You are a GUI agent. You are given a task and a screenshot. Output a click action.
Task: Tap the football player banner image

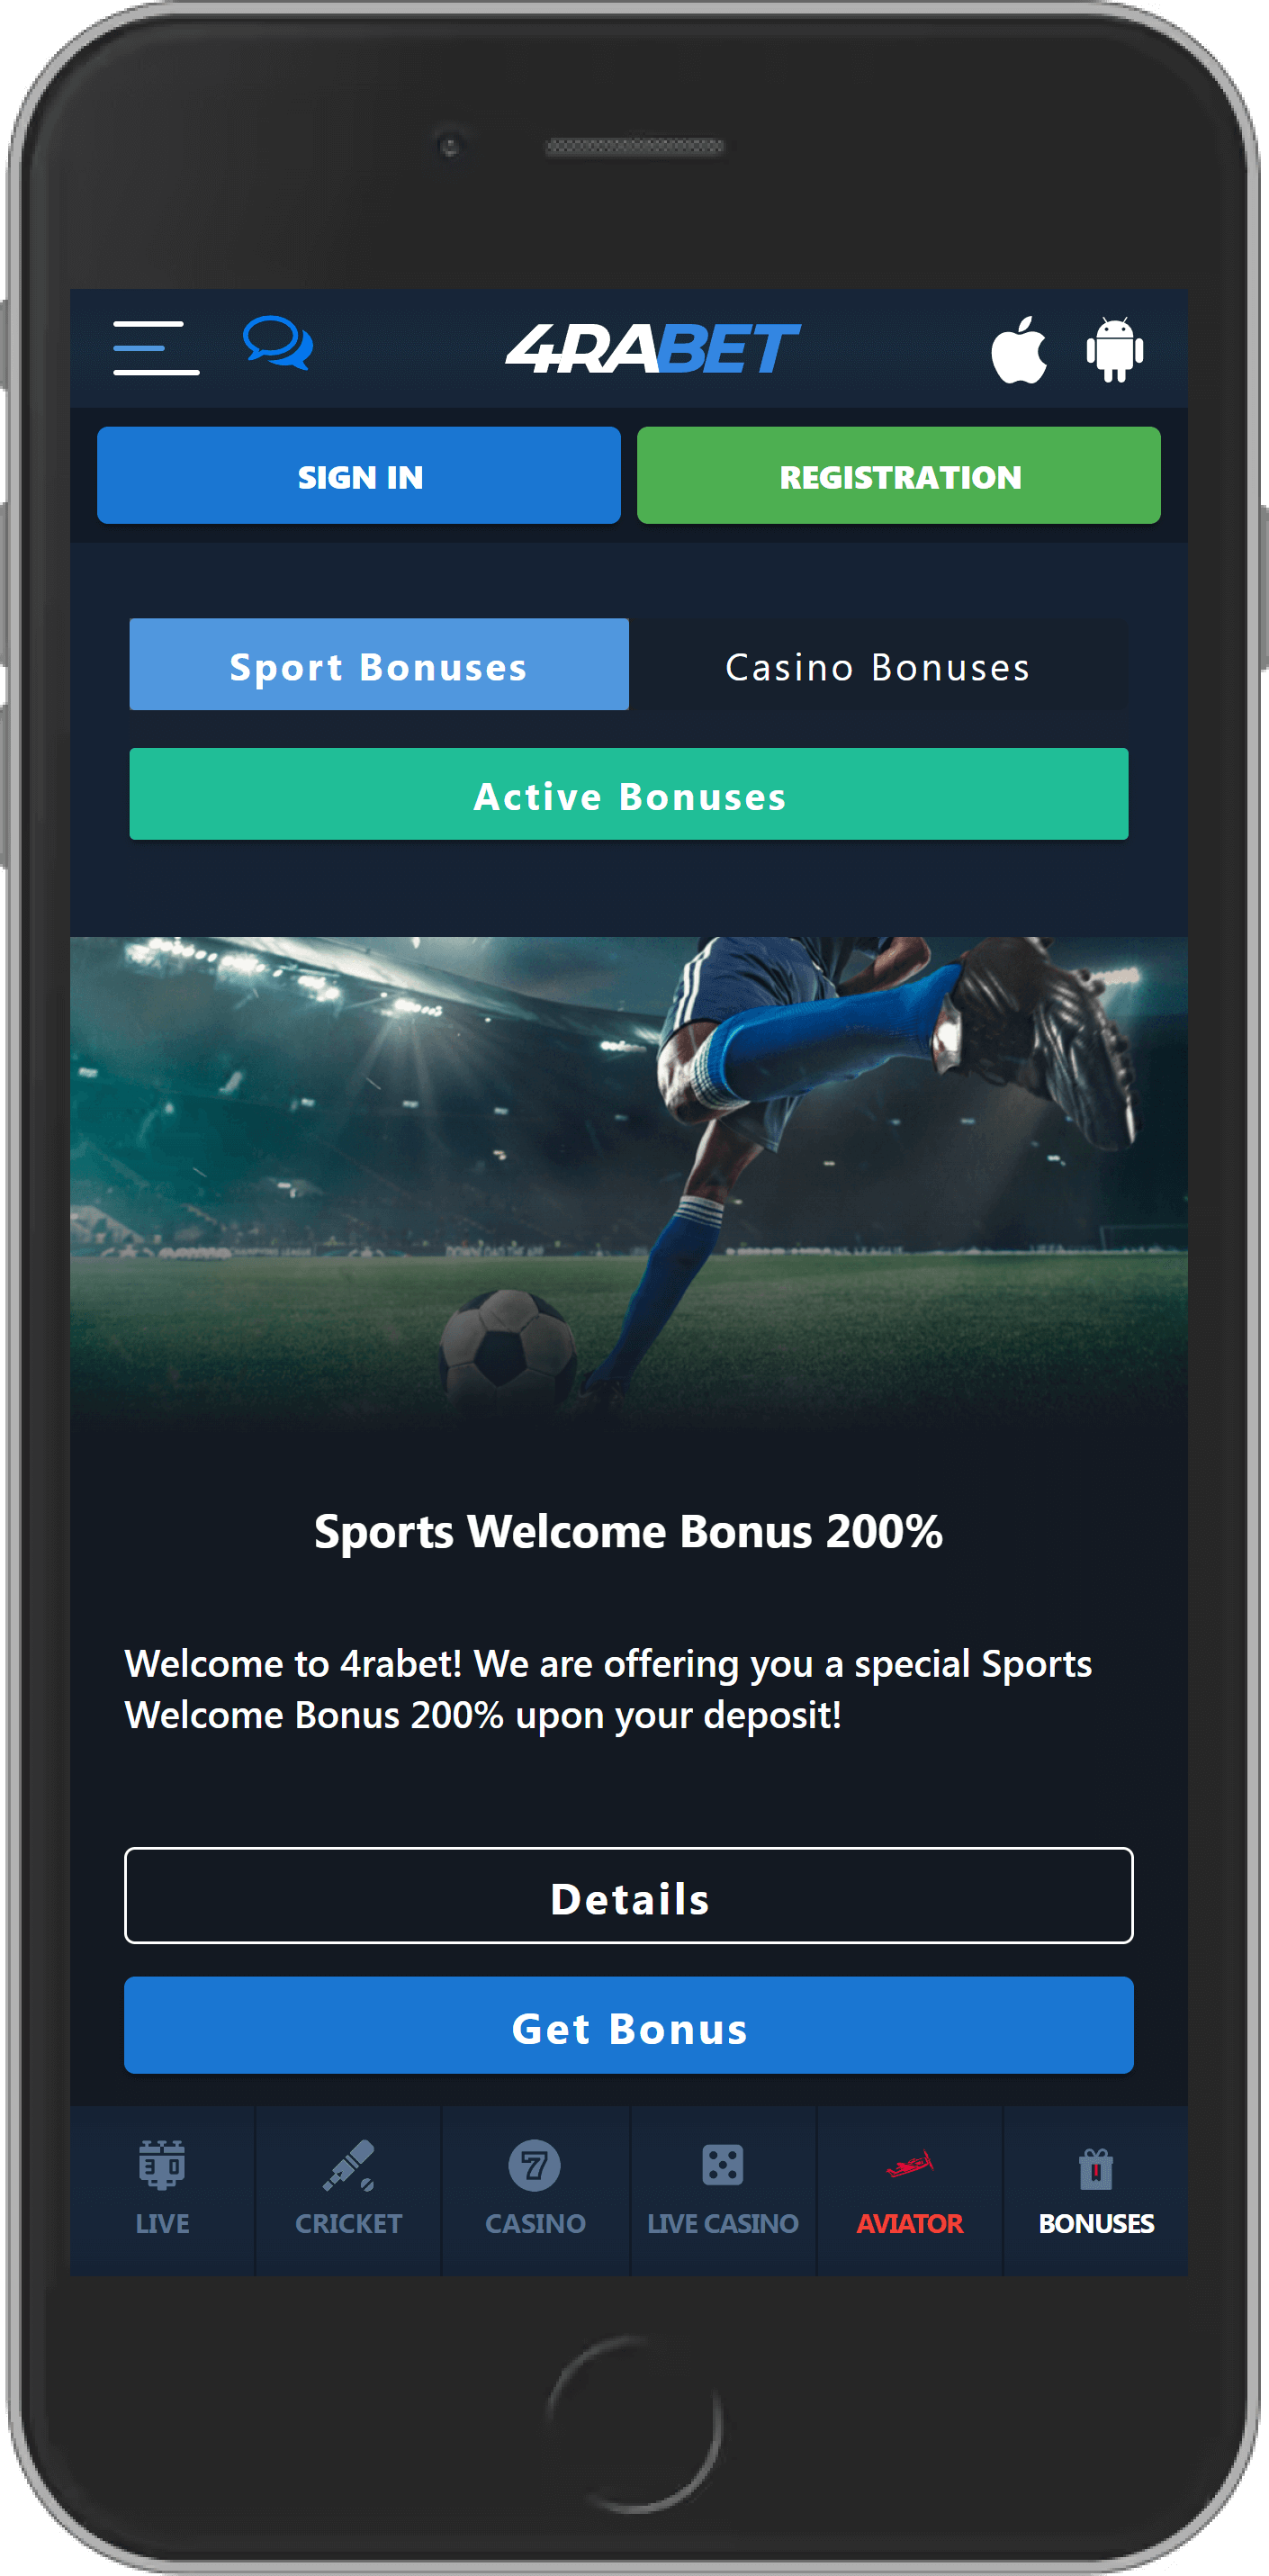point(629,1180)
